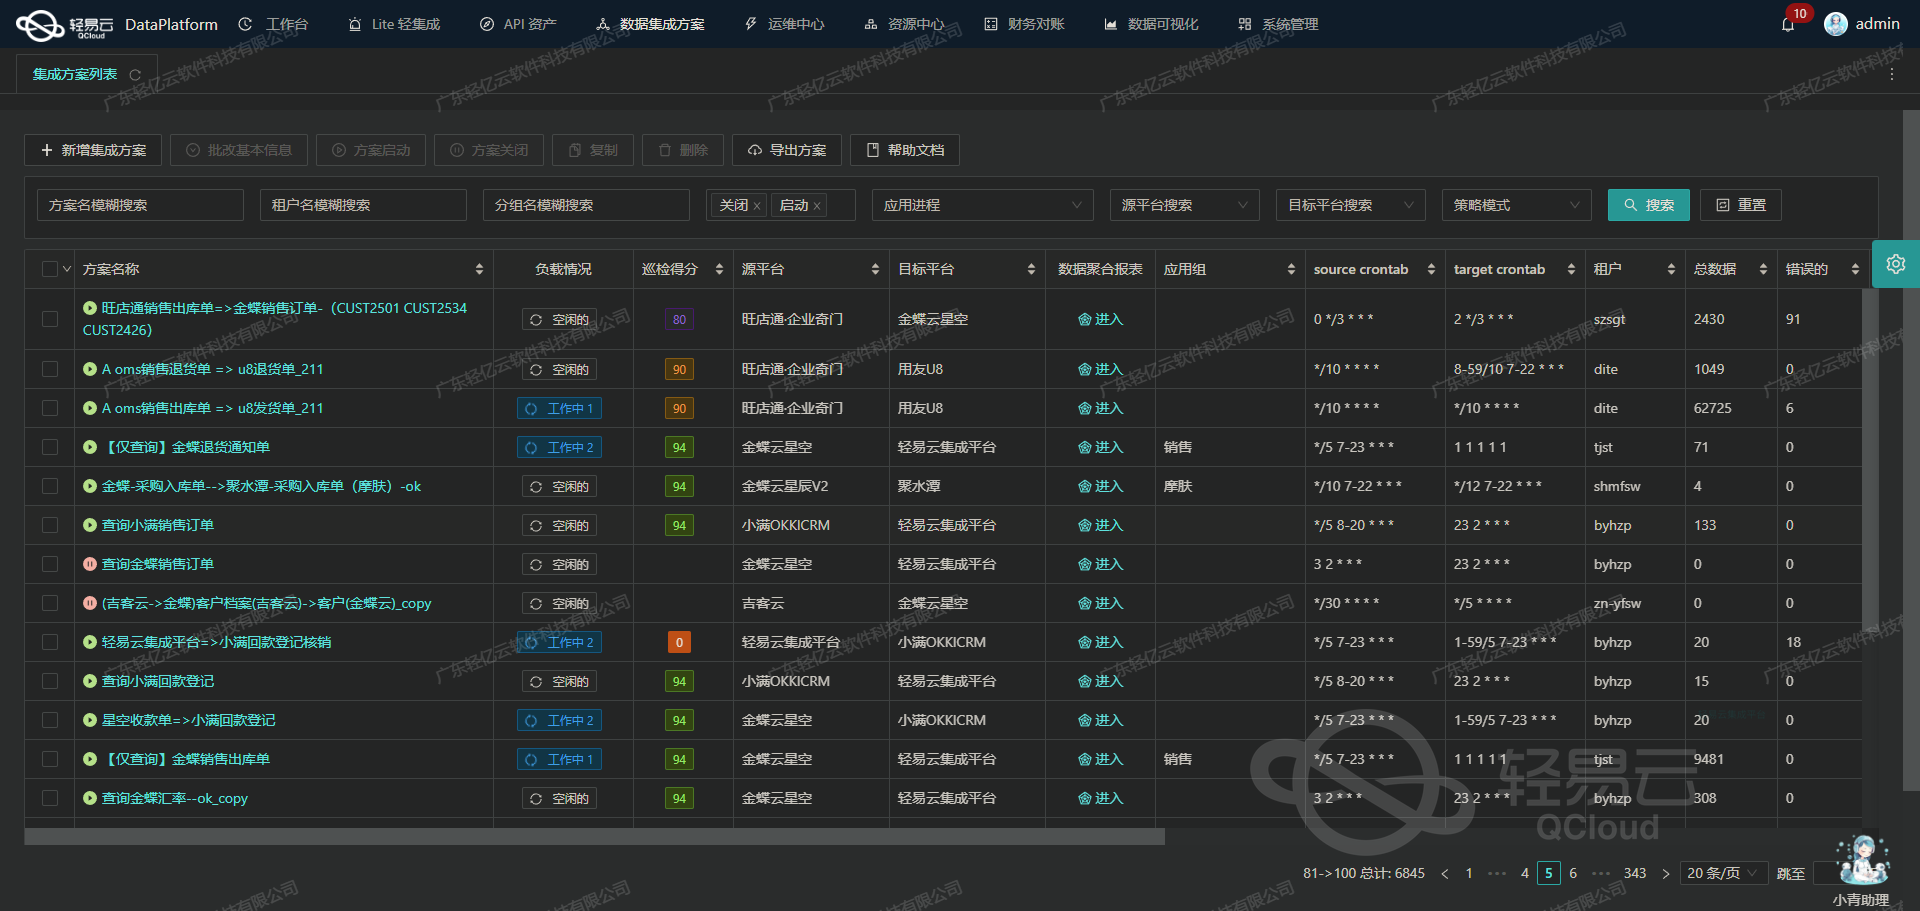
Task: Open 帮助文档 button
Action: pyautogui.click(x=905, y=150)
